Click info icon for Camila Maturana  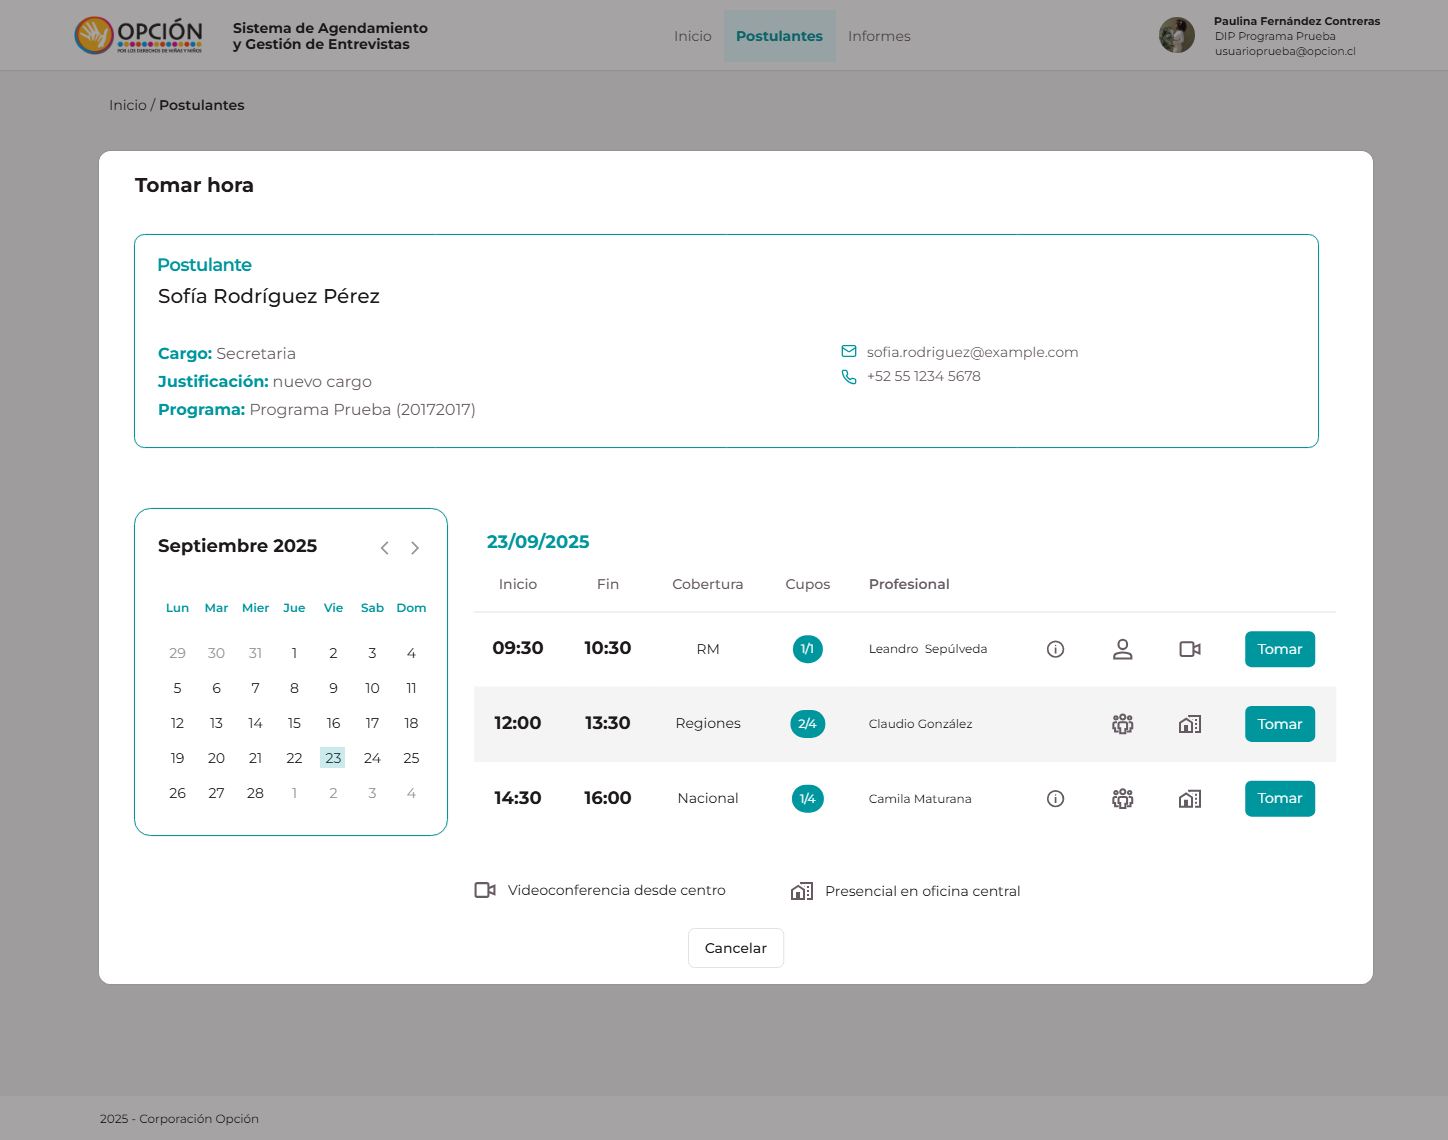pyautogui.click(x=1055, y=798)
